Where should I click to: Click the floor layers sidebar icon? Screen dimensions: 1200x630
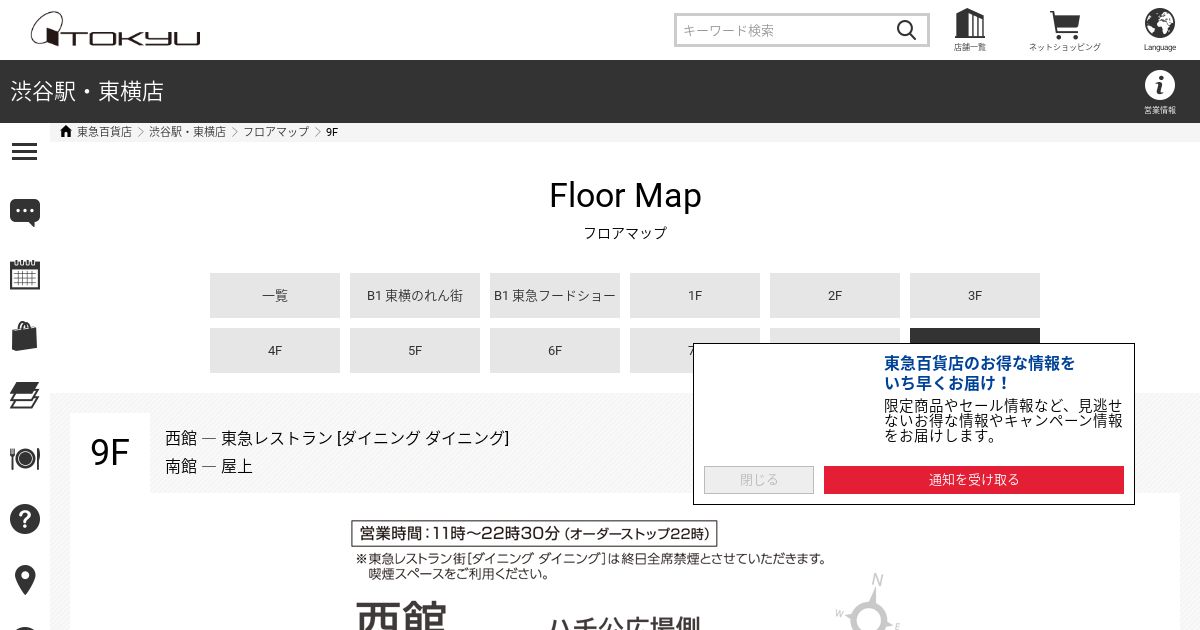tap(25, 396)
